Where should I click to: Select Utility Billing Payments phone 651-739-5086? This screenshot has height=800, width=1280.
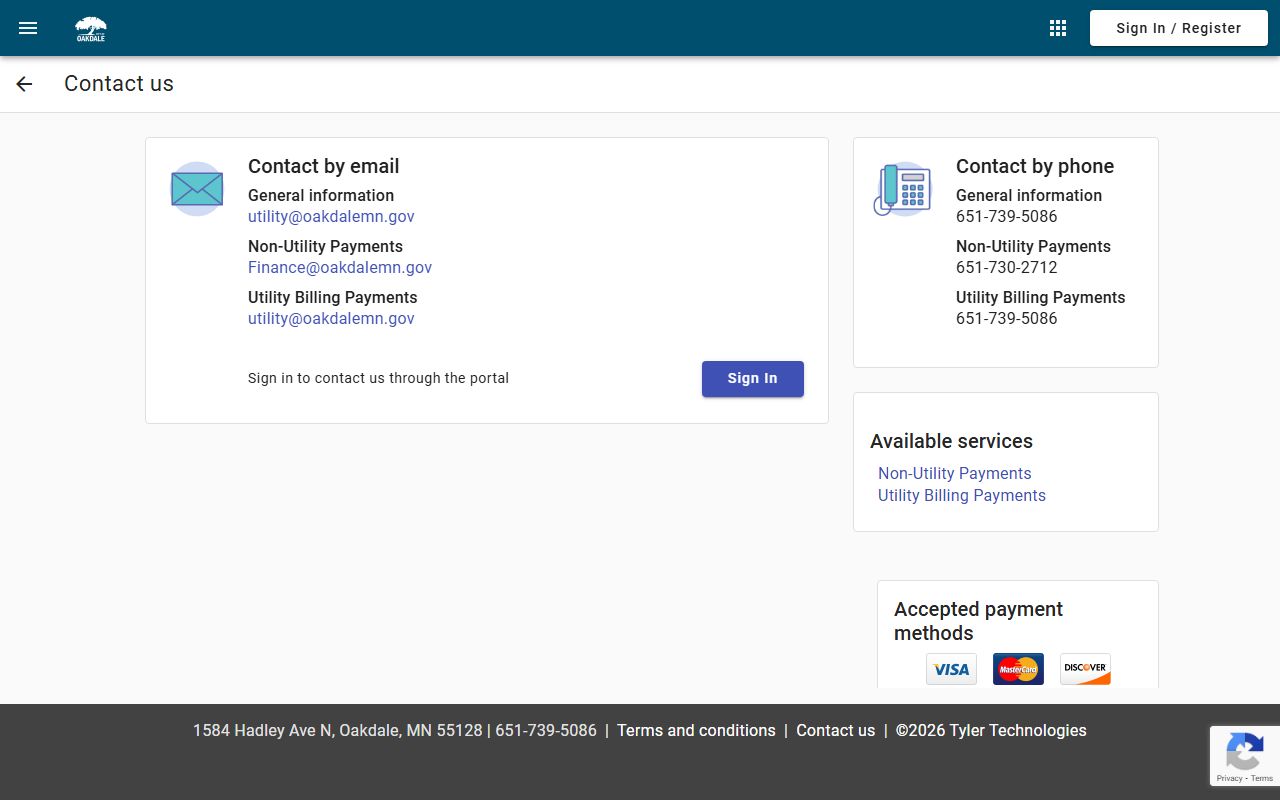coord(1006,318)
